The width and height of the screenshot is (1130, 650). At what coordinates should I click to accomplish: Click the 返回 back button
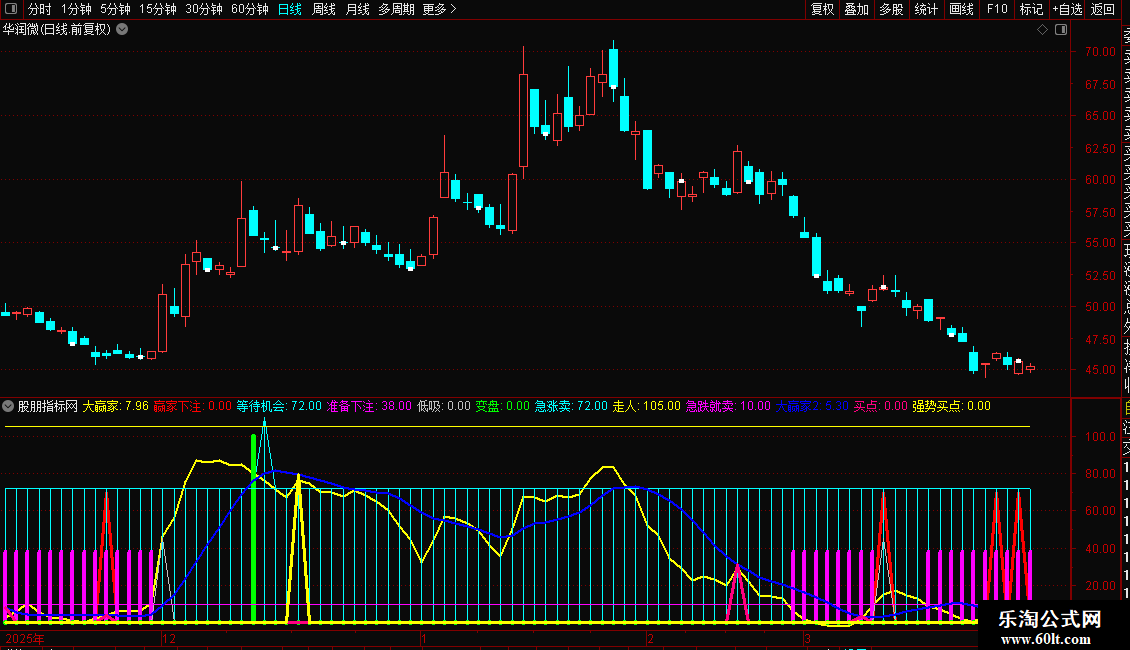1103,9
